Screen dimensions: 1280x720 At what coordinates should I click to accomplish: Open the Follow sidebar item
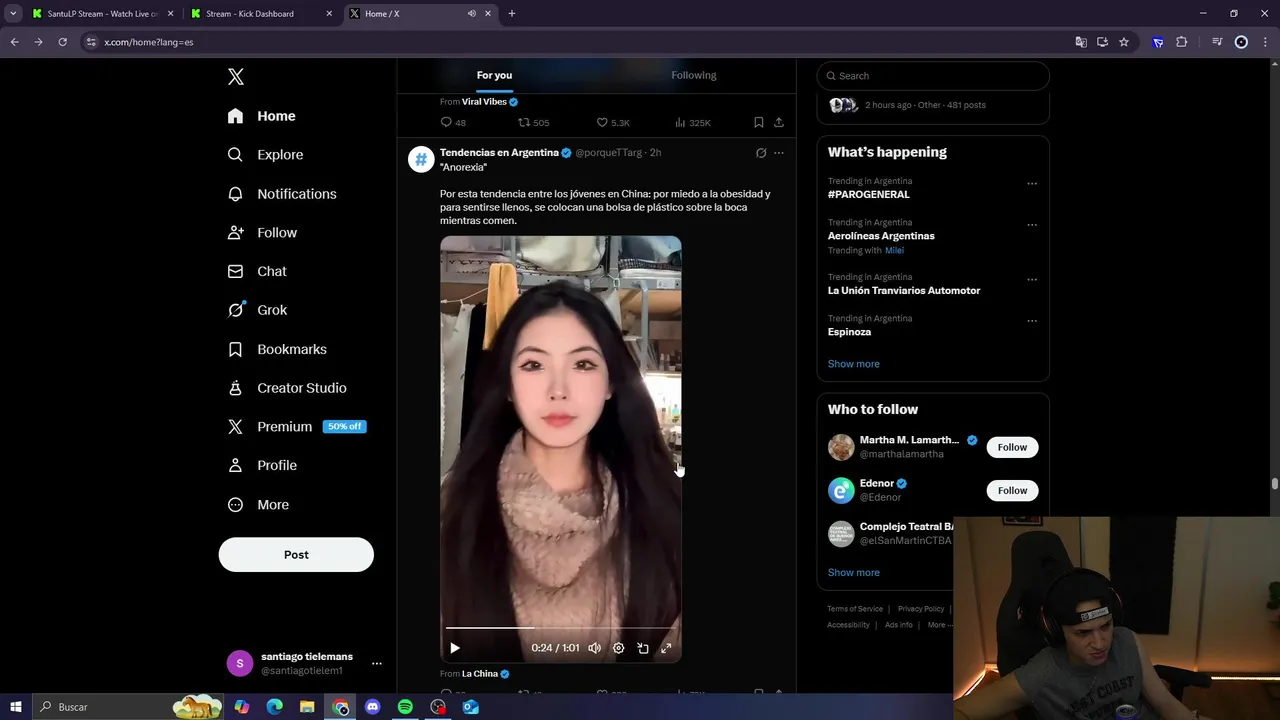click(x=263, y=232)
